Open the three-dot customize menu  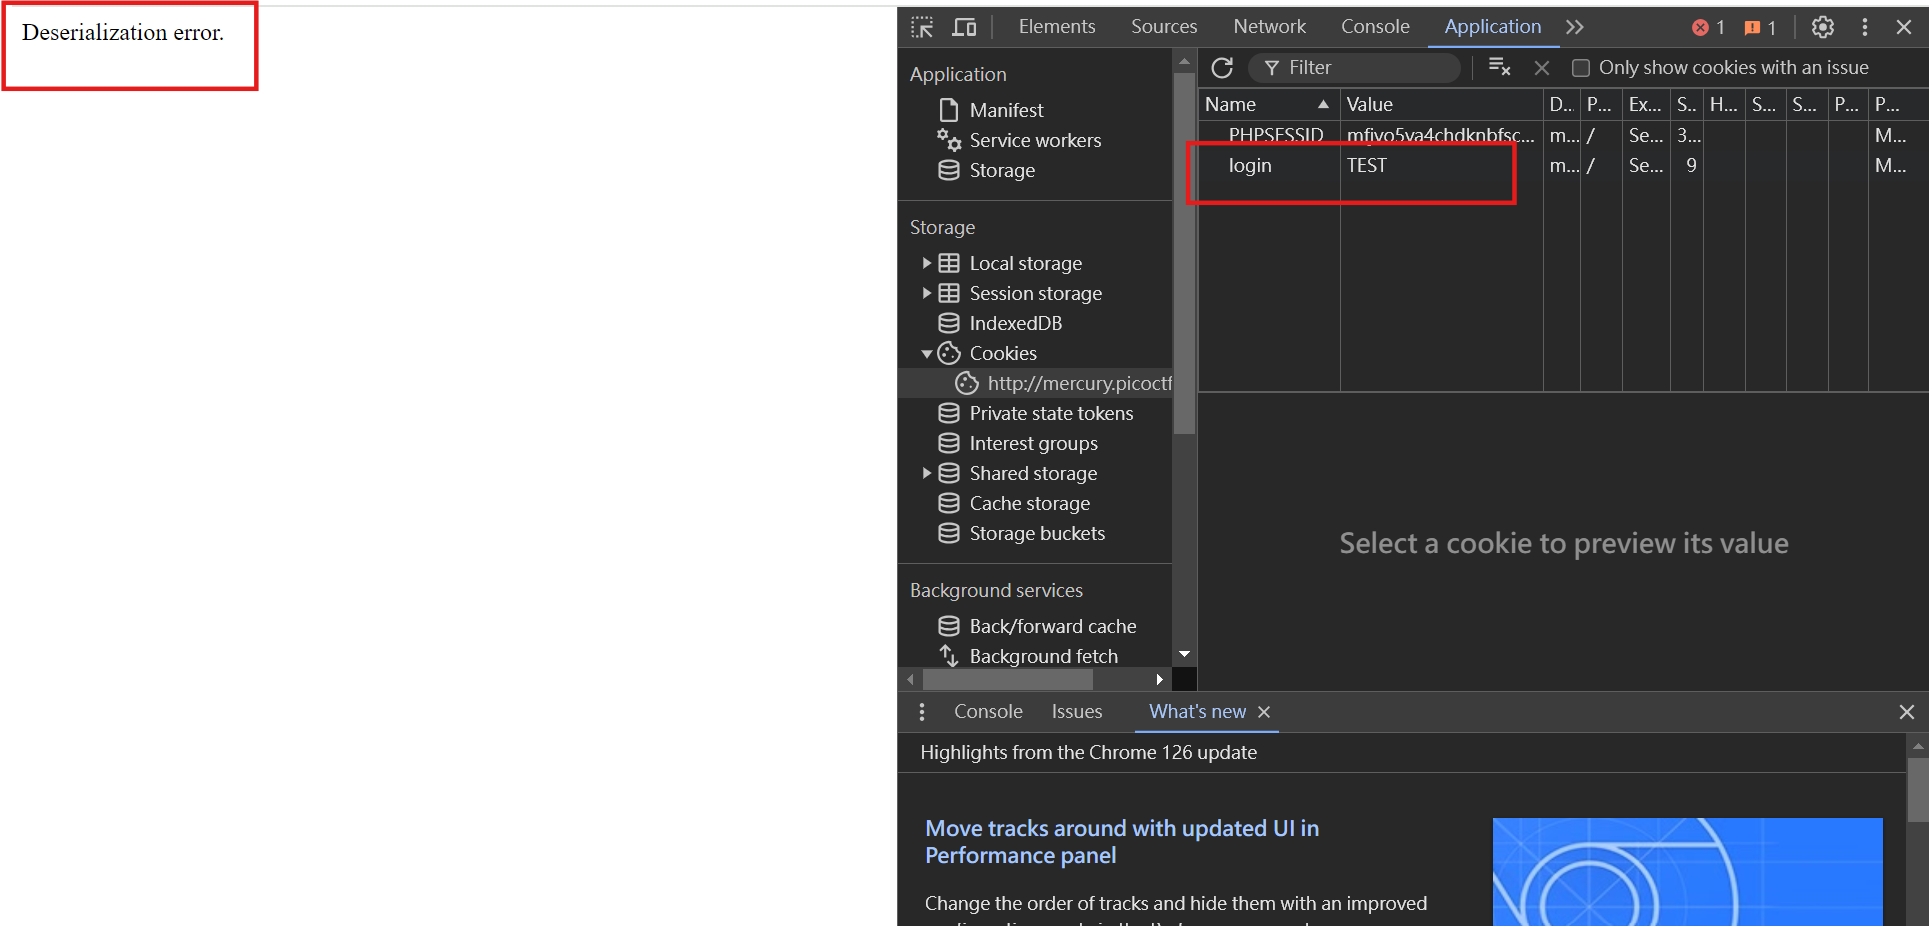point(1864,27)
